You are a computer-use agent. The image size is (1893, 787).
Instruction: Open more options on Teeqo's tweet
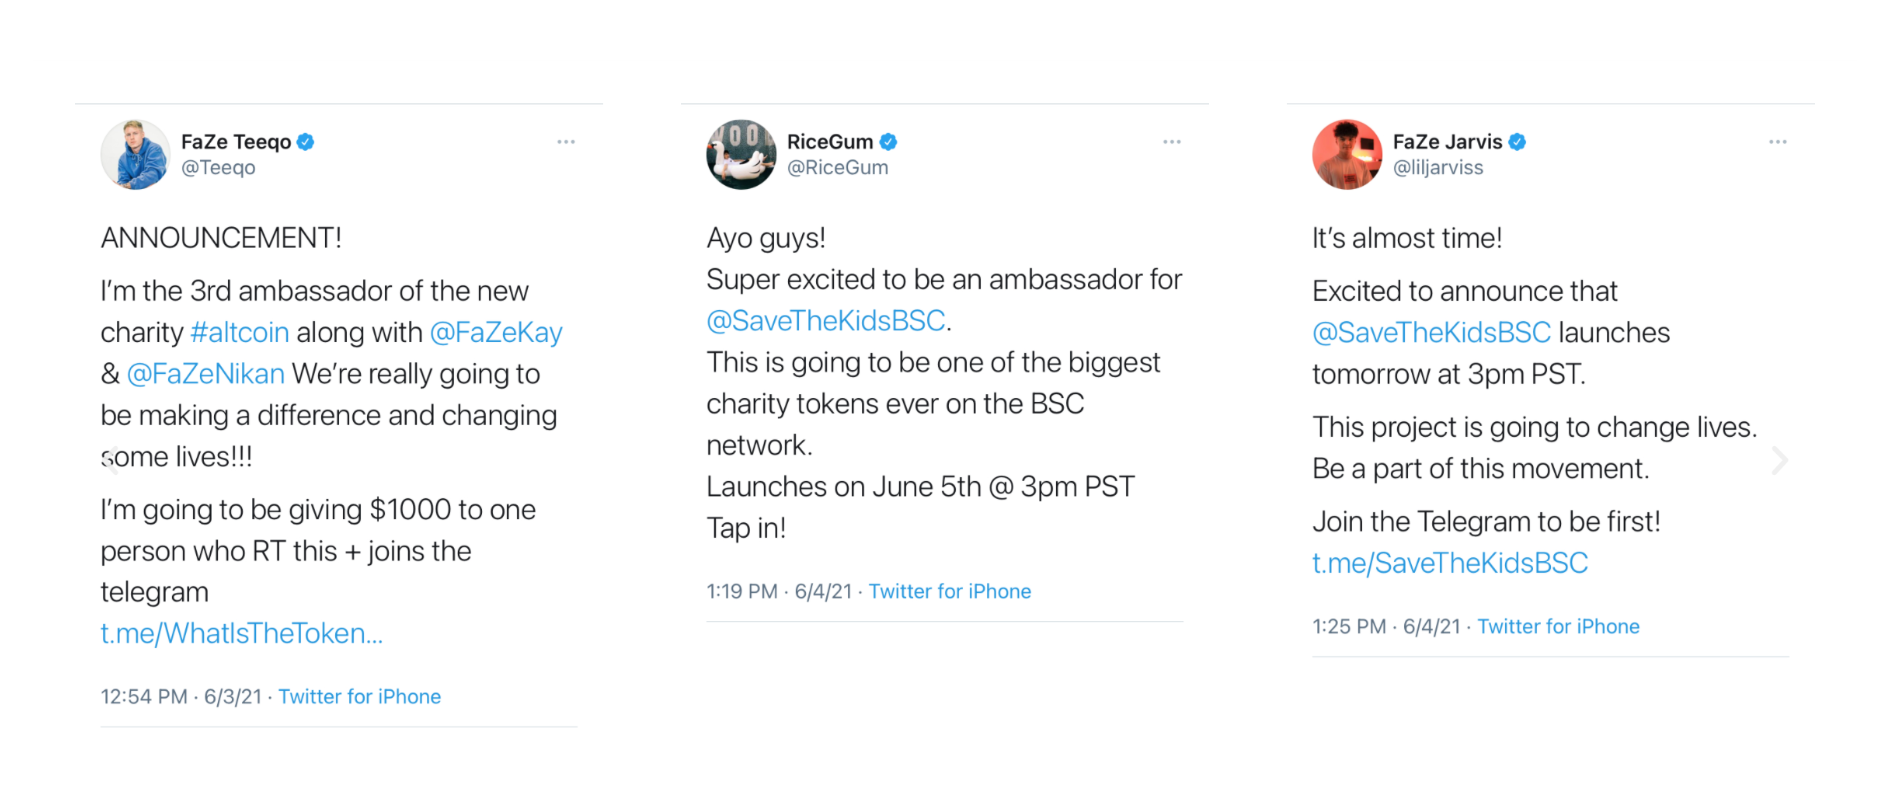[566, 142]
